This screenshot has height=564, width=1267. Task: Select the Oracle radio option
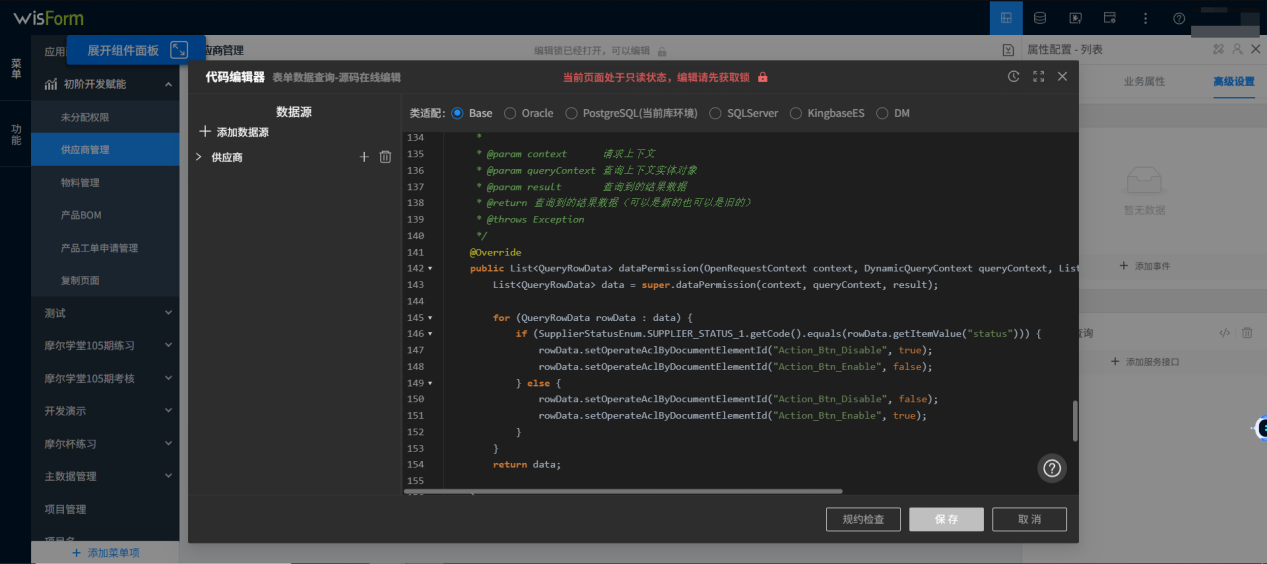click(x=510, y=113)
